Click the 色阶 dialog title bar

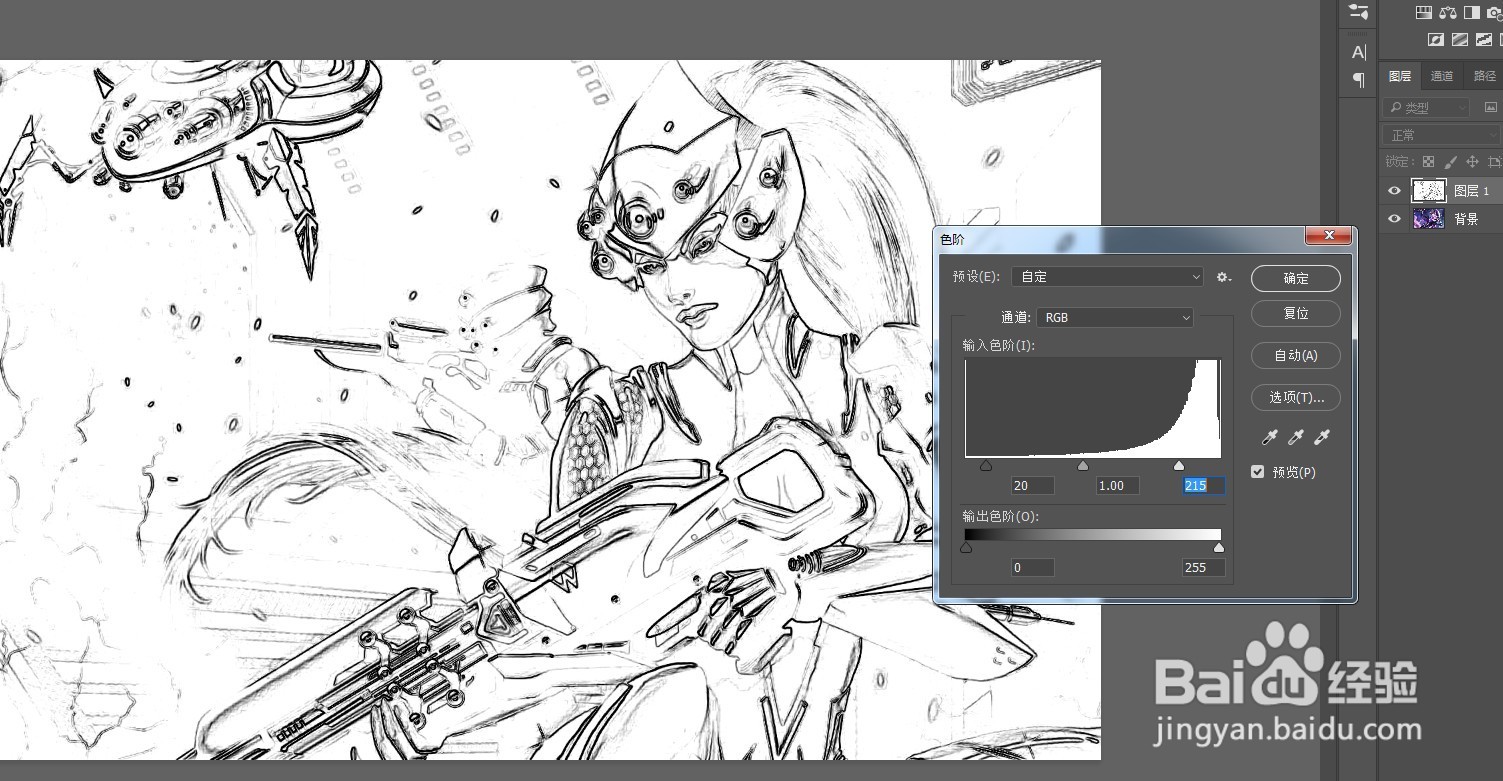[x=1120, y=238]
